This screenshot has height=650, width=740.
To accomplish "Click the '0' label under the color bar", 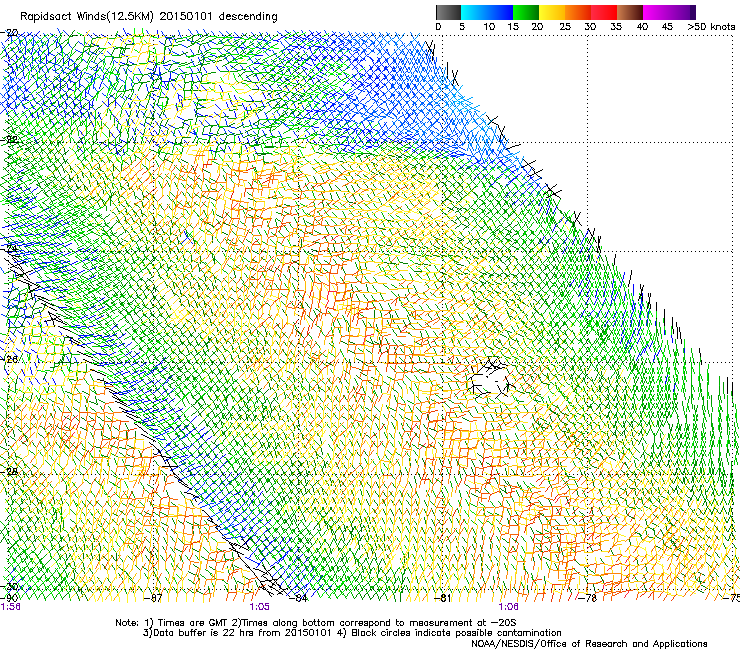I will [438, 26].
